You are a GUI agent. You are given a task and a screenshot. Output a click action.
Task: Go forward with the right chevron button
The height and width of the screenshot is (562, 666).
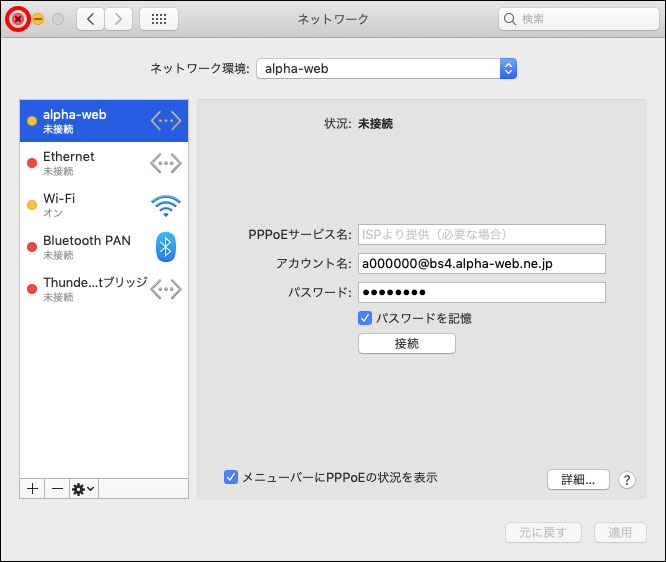[x=119, y=19]
